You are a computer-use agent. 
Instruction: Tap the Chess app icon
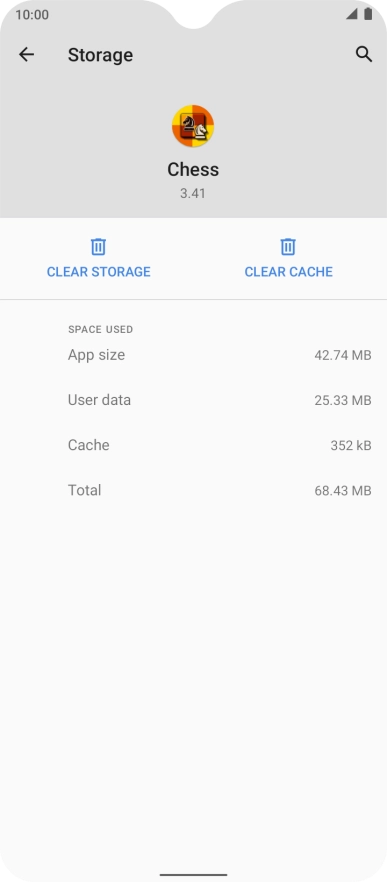(x=193, y=126)
